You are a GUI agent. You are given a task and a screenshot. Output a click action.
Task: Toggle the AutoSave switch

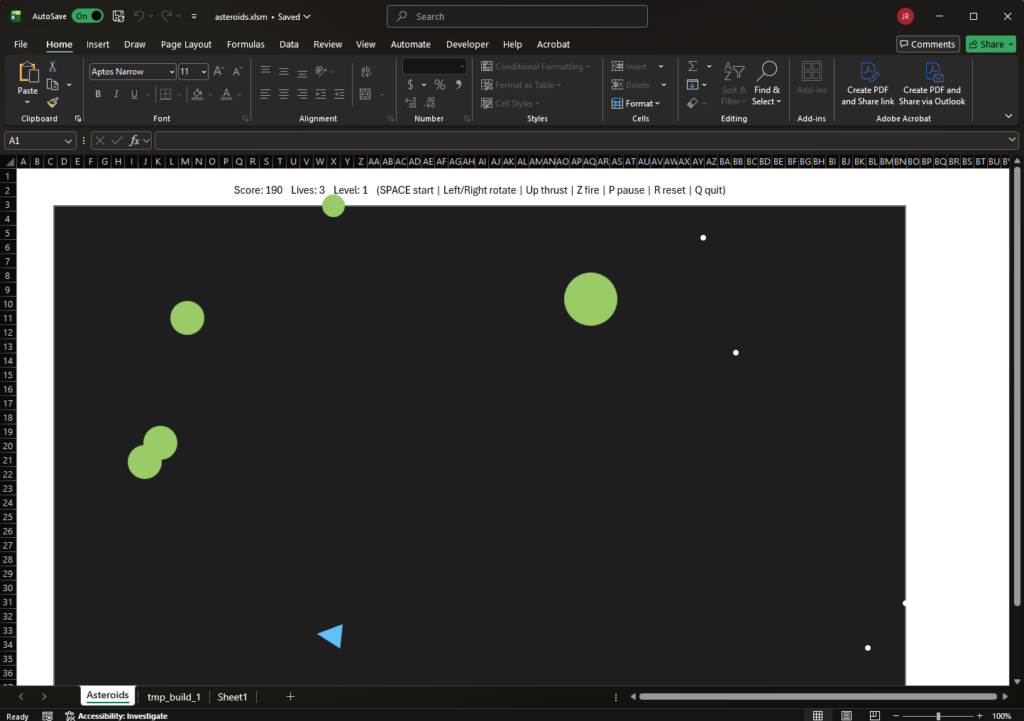click(88, 16)
